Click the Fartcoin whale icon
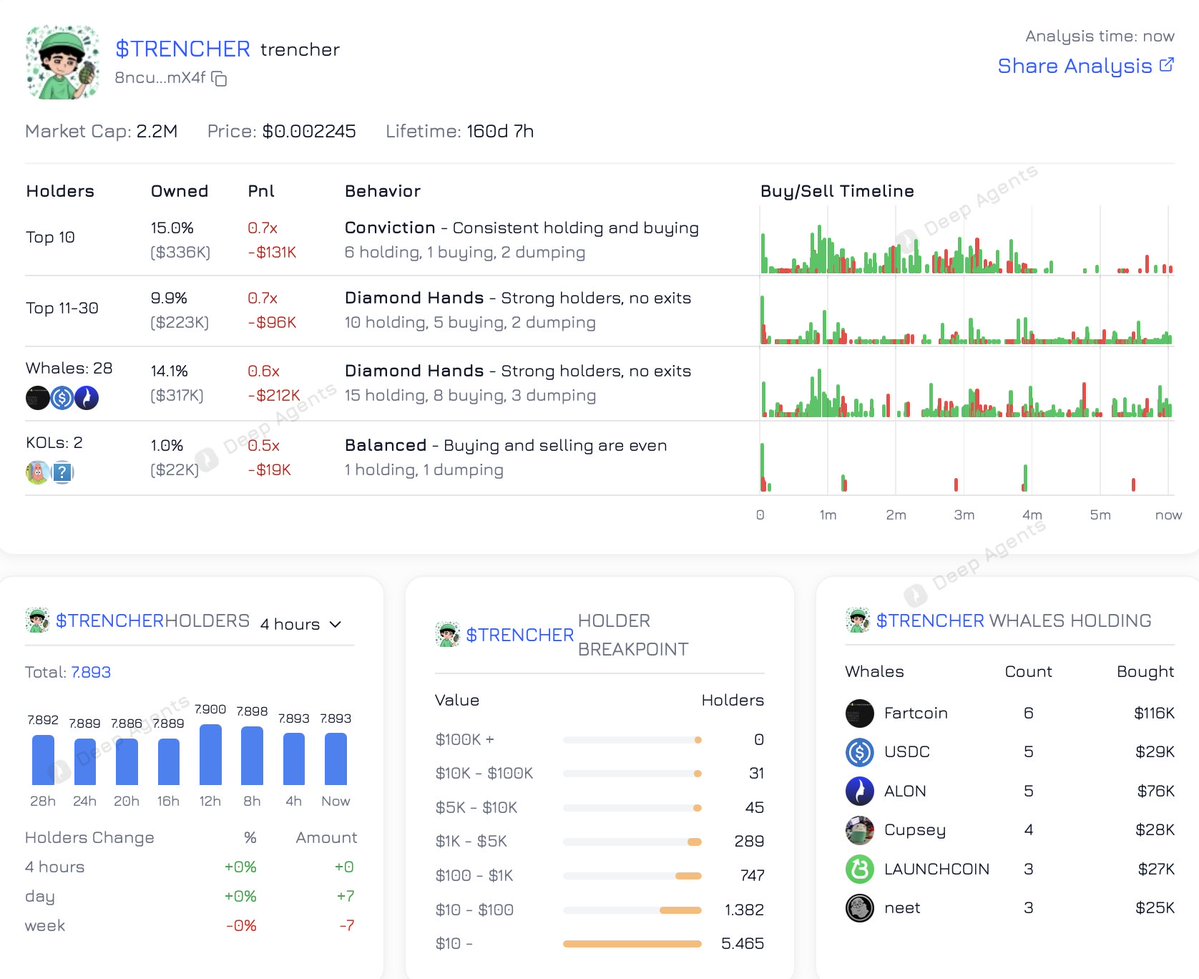 tap(859, 713)
